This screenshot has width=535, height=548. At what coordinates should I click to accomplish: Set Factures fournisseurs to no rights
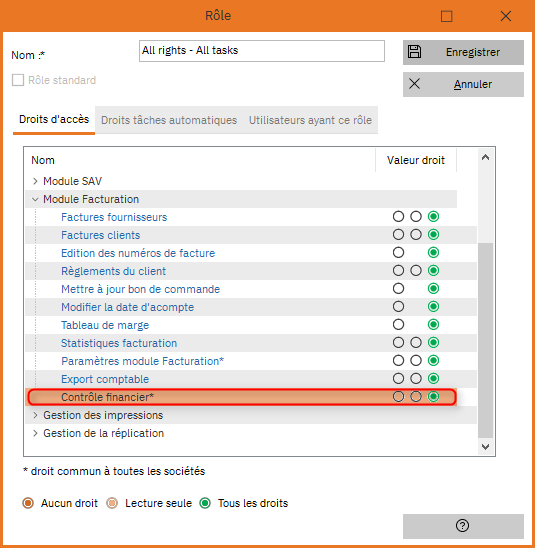coord(398,217)
